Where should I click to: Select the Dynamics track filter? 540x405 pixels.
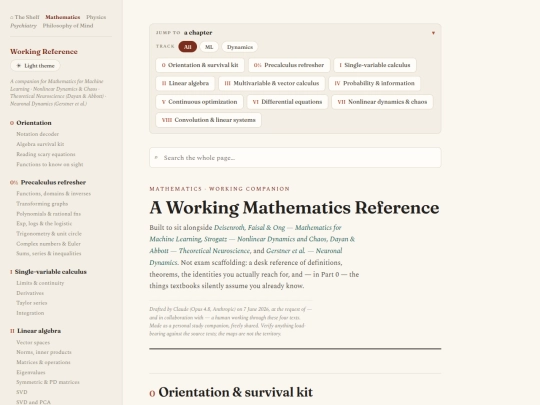(240, 47)
